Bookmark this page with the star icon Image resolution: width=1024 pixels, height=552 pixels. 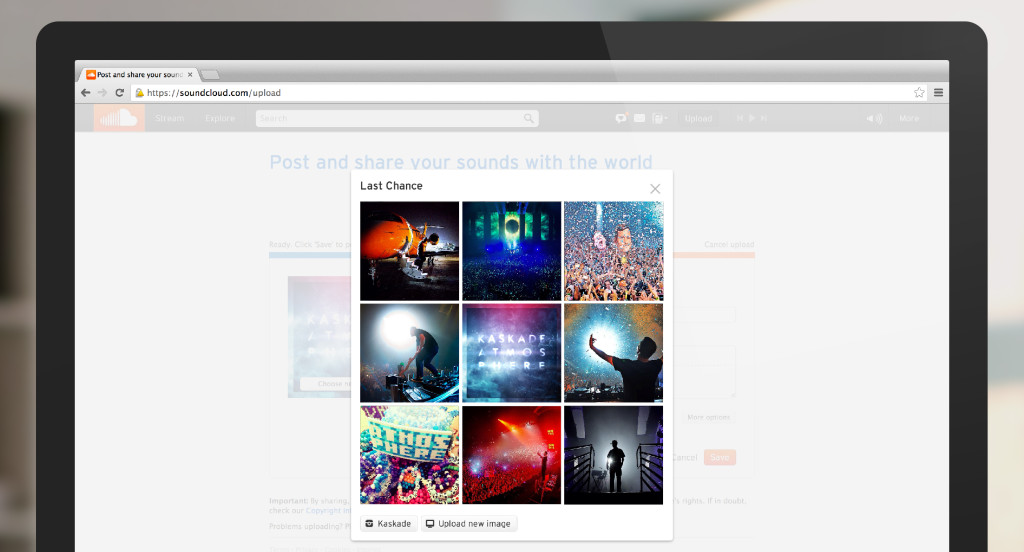(x=919, y=93)
